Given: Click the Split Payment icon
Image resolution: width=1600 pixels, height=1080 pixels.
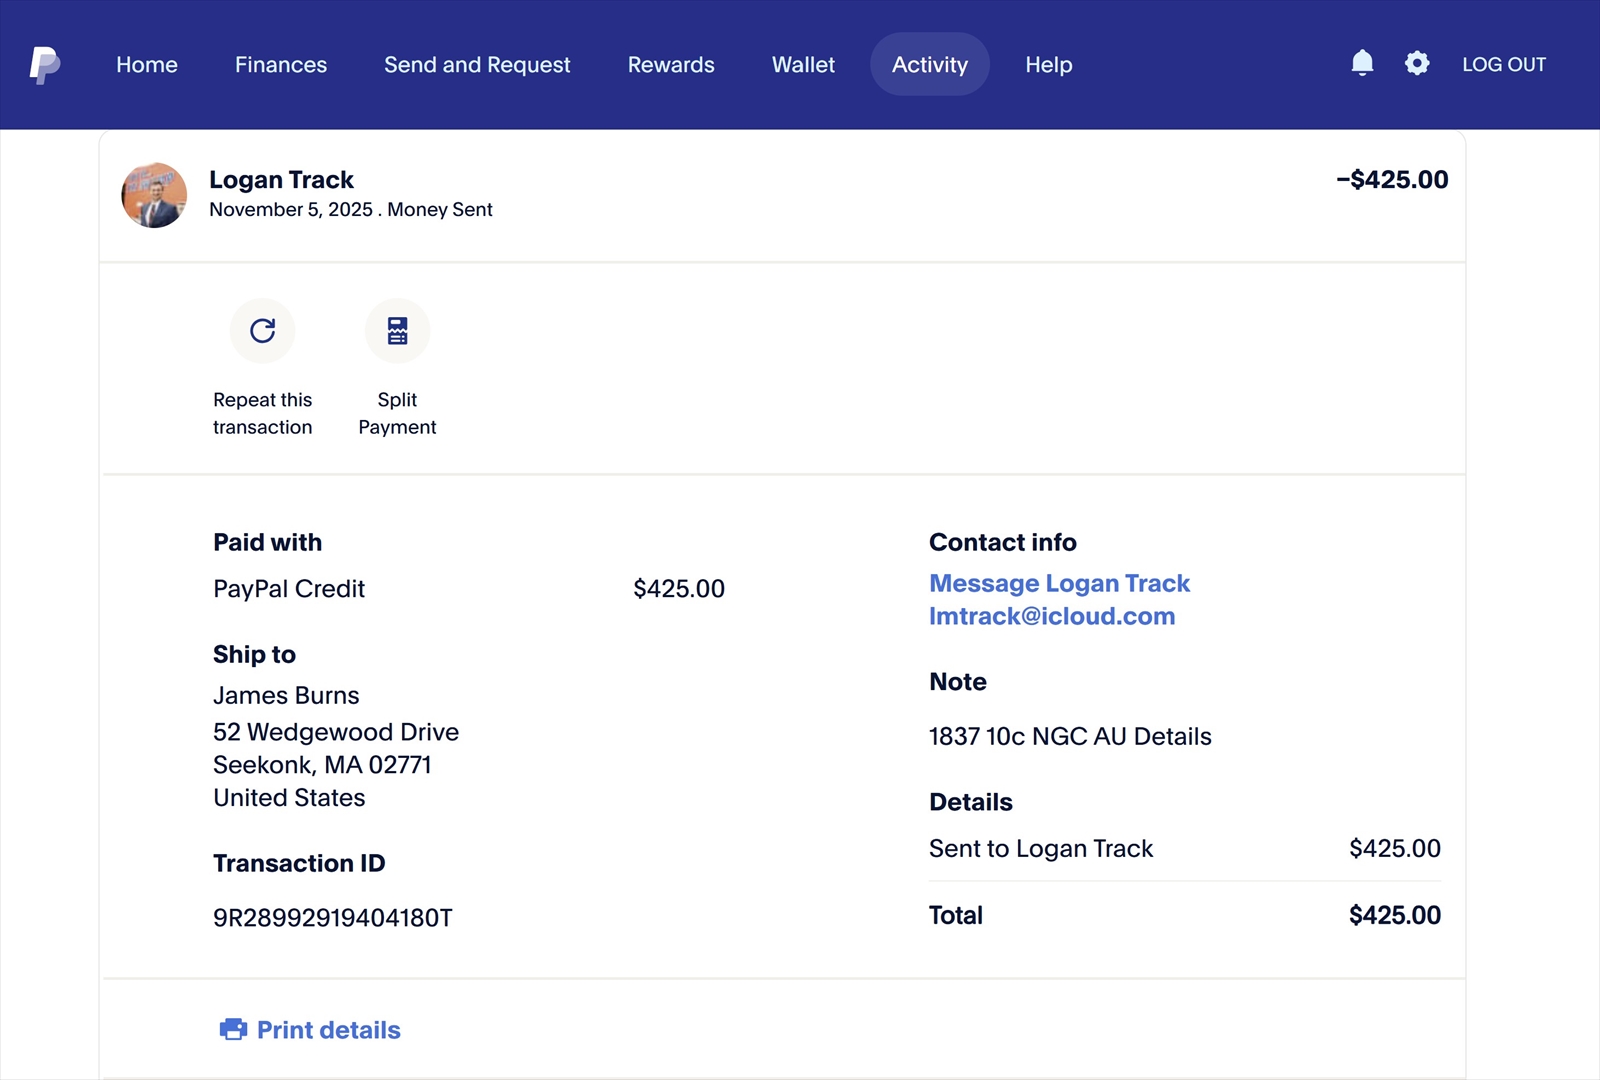Looking at the screenshot, I should coord(397,331).
